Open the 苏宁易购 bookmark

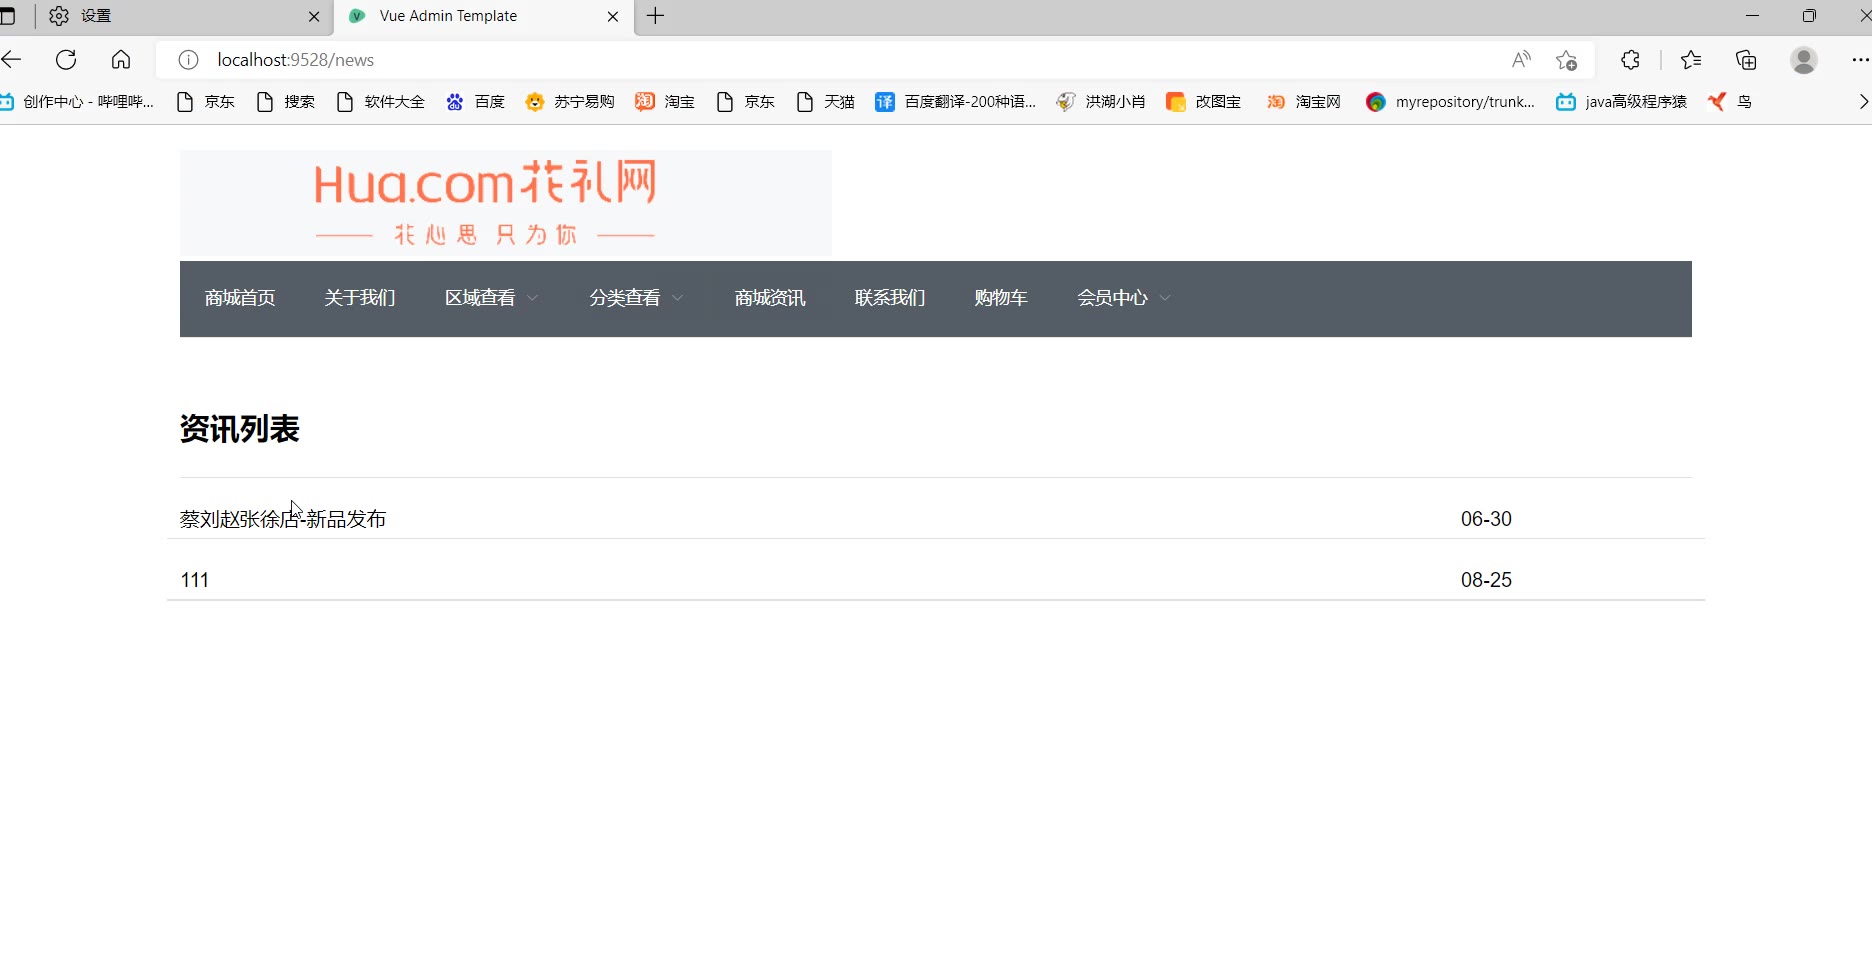(570, 102)
